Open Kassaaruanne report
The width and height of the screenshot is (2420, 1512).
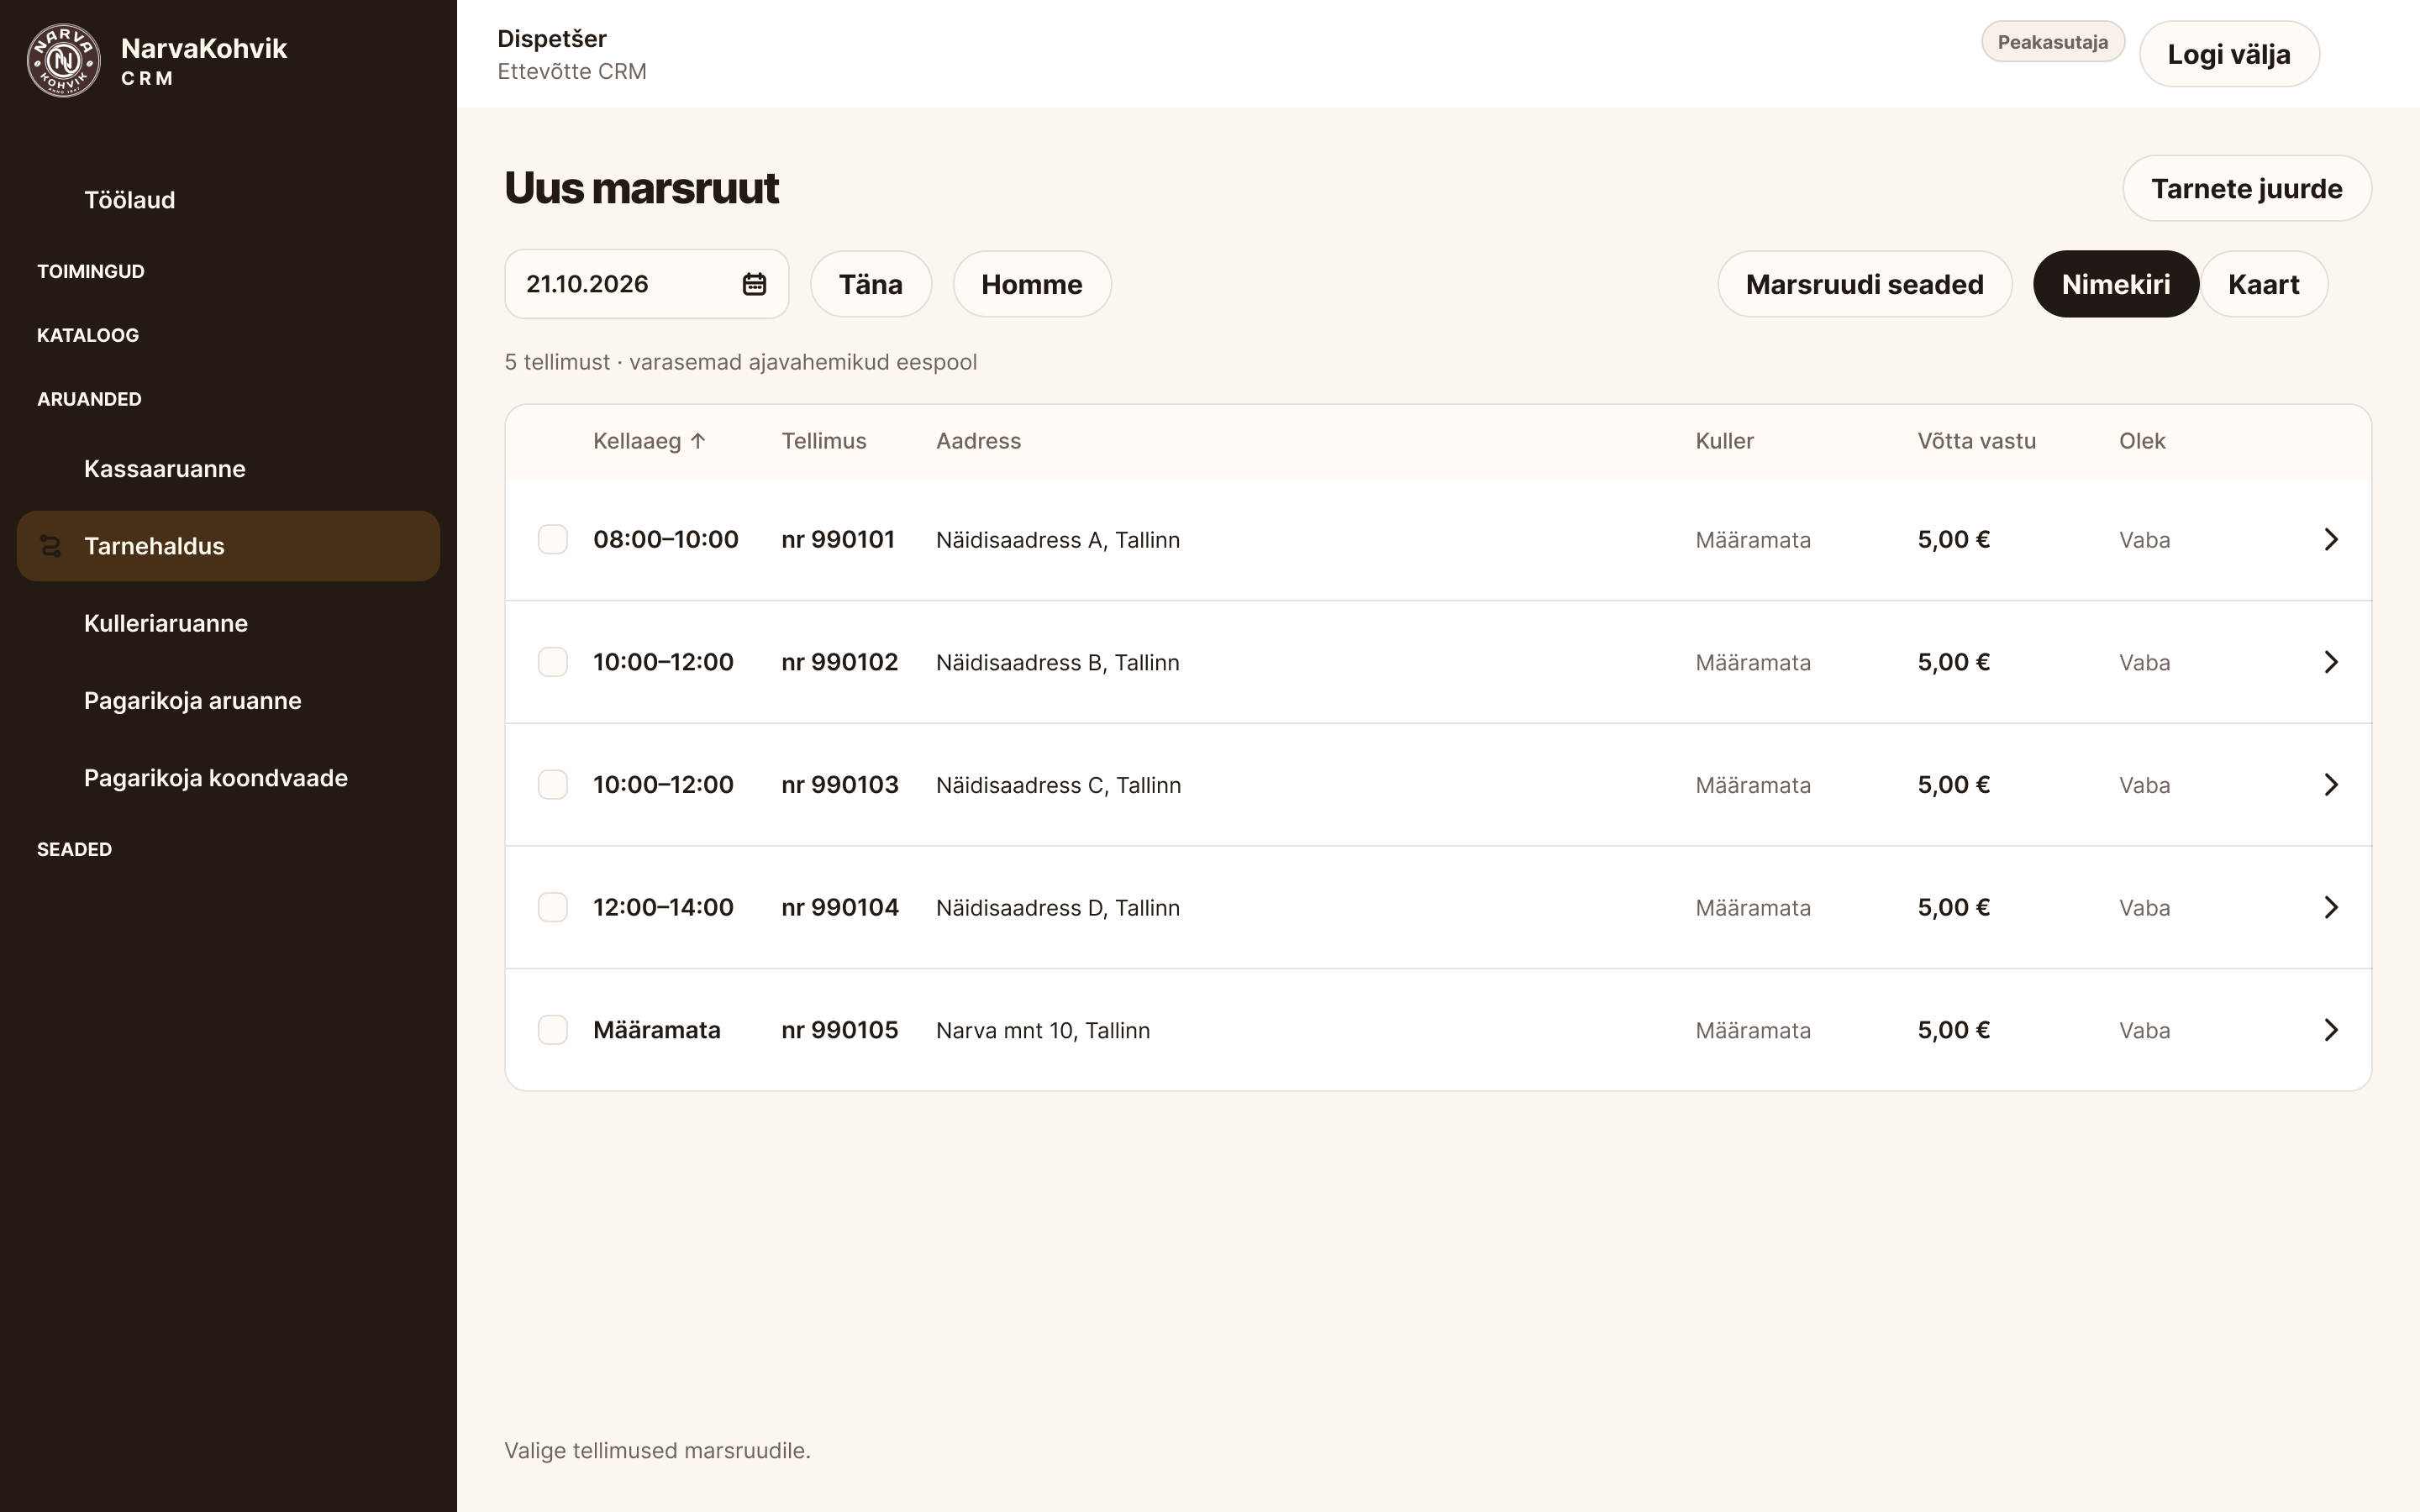(228, 469)
